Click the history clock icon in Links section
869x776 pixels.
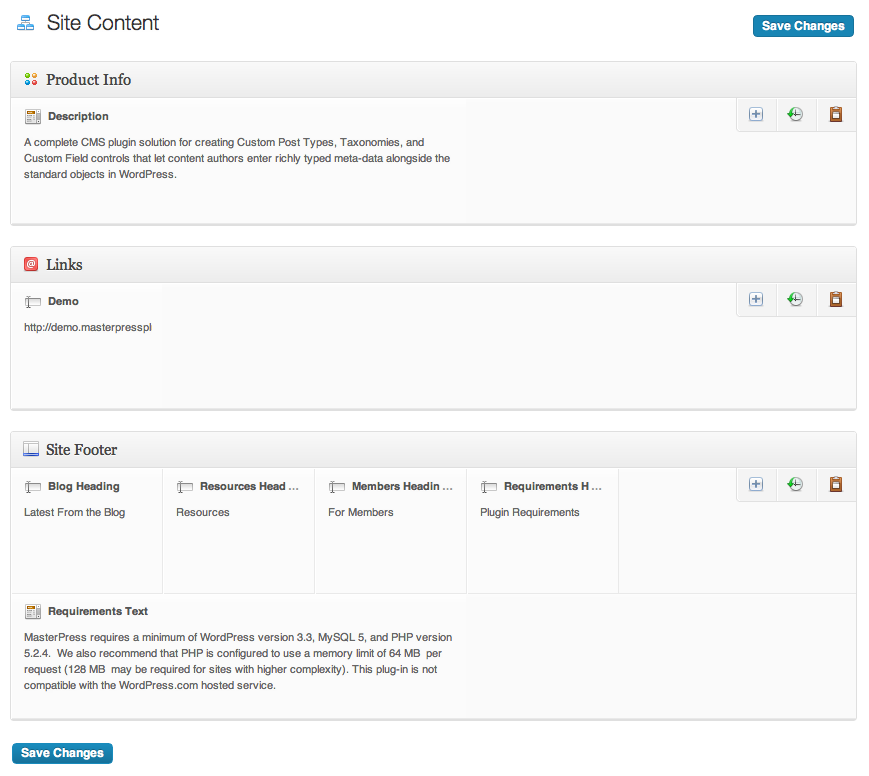point(795,299)
